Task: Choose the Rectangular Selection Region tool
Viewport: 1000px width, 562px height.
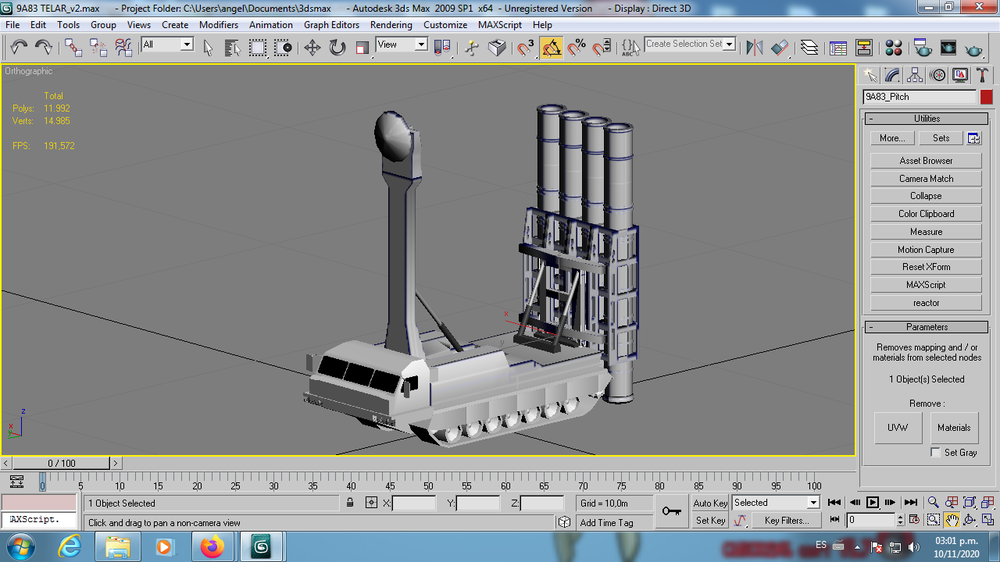Action: (258, 47)
